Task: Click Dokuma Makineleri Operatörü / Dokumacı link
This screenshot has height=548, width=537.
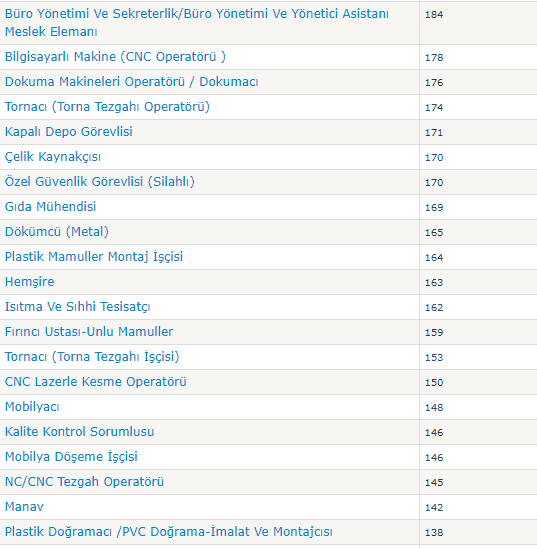Action: pos(132,81)
